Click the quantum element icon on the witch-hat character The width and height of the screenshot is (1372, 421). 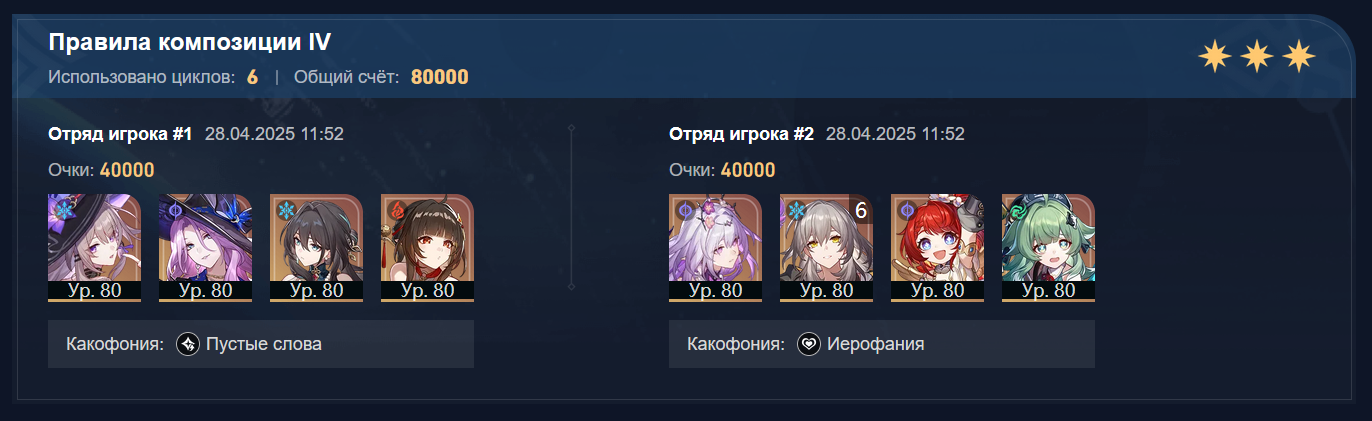(173, 210)
